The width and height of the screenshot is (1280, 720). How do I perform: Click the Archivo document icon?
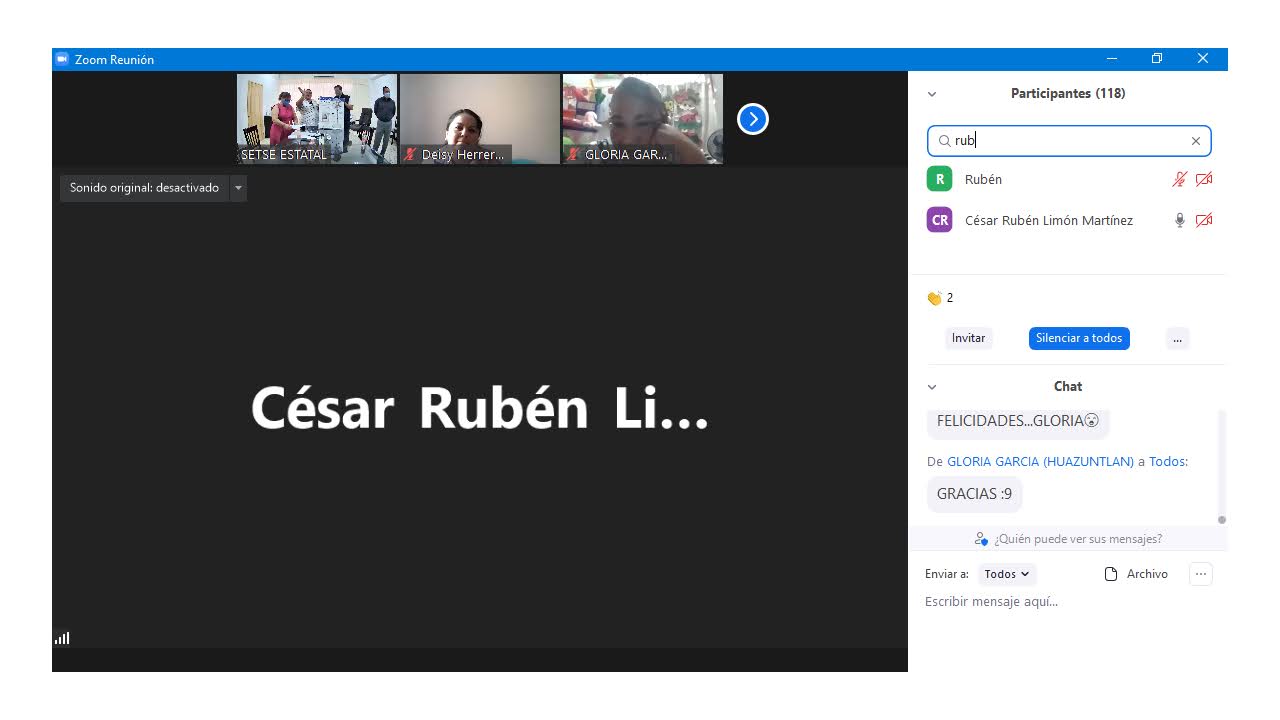coord(1110,574)
